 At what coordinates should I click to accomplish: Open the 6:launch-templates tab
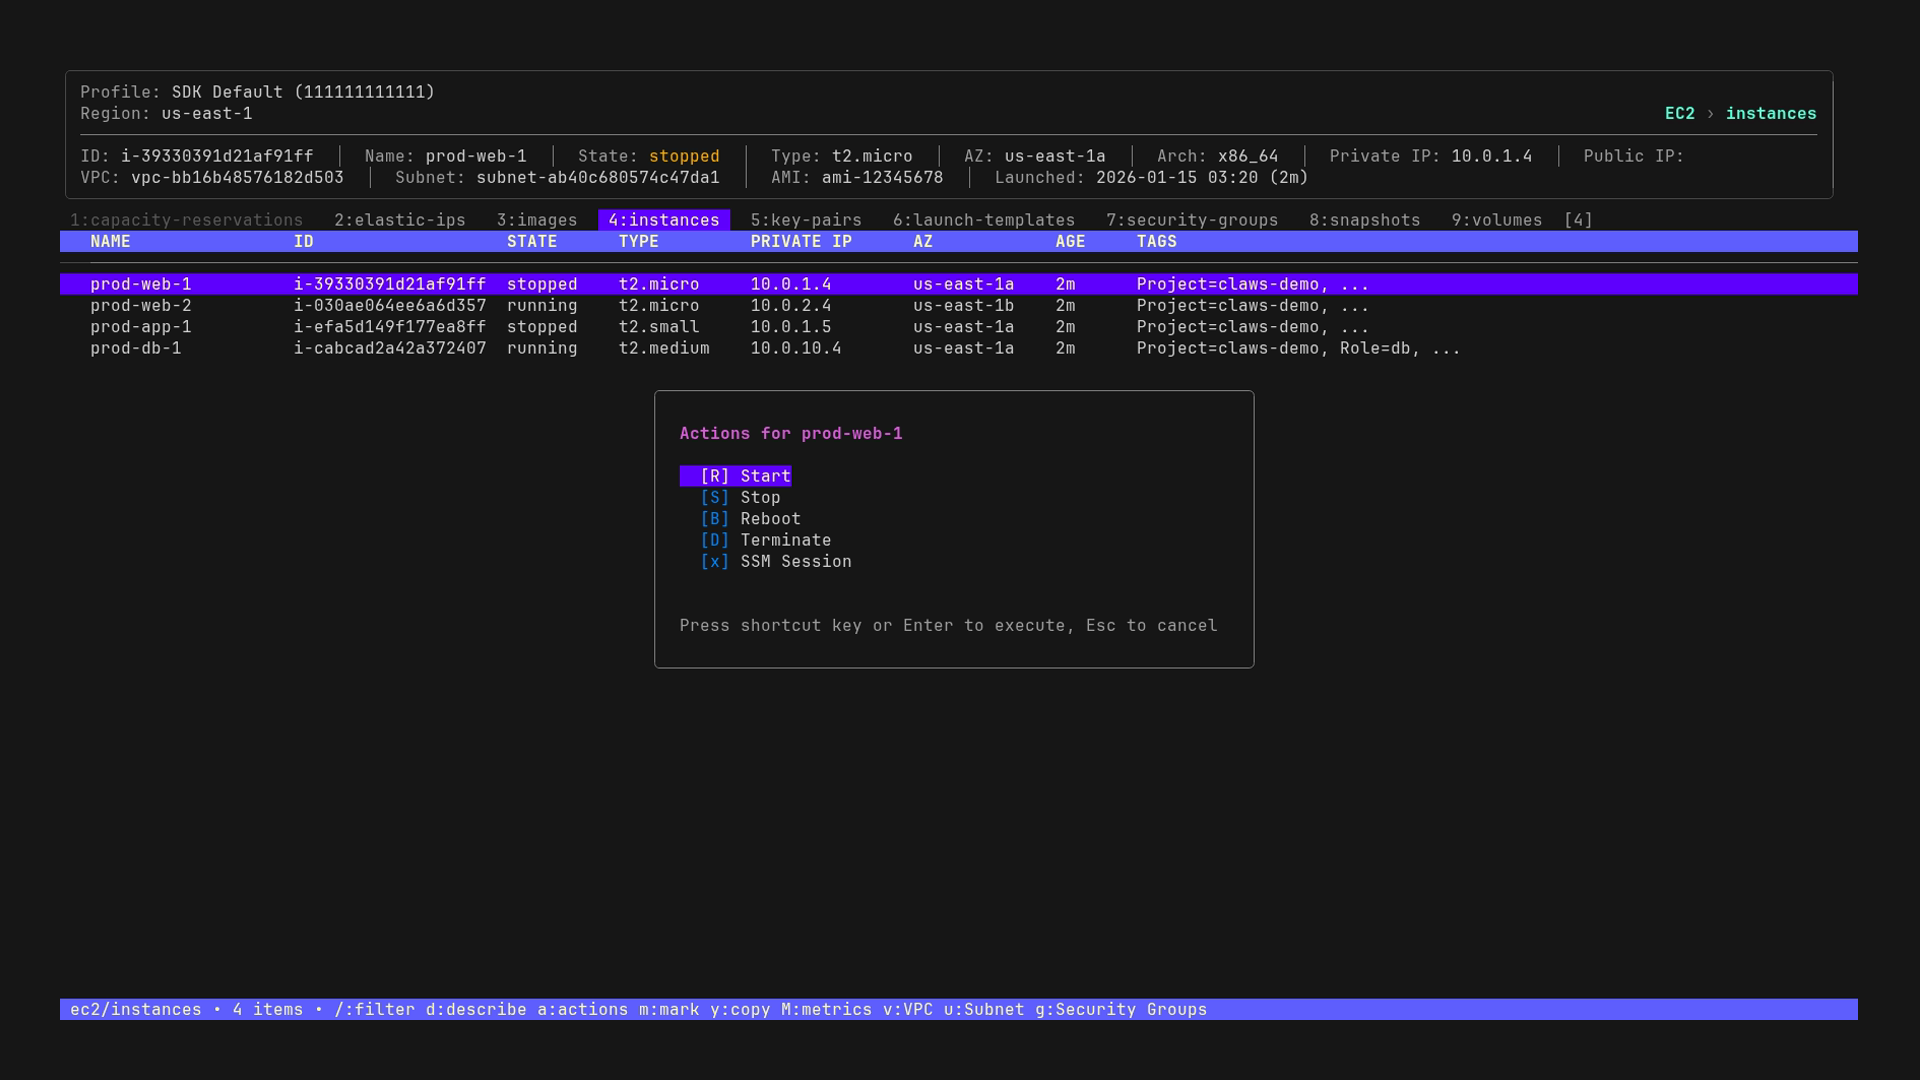pos(984,220)
